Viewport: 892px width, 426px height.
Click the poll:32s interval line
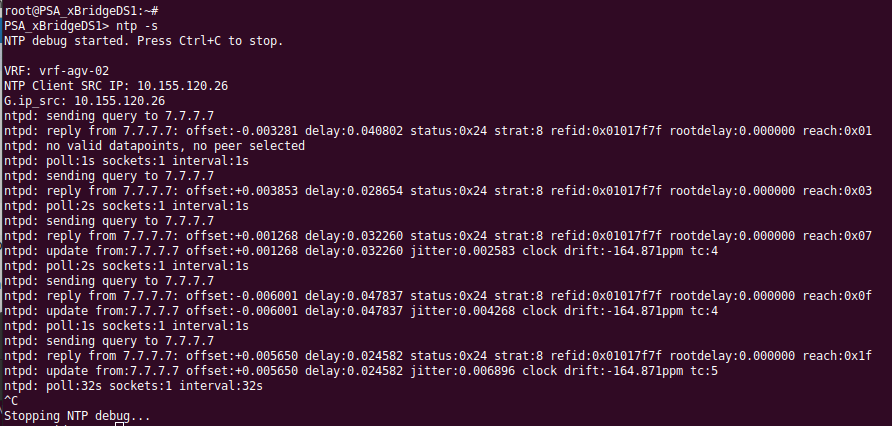(x=133, y=386)
